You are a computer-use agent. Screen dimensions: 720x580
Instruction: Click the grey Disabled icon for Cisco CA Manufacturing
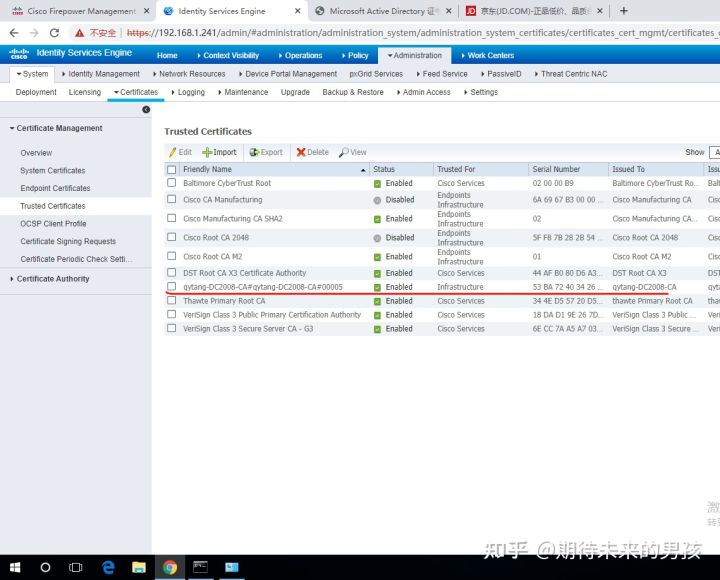click(x=377, y=200)
